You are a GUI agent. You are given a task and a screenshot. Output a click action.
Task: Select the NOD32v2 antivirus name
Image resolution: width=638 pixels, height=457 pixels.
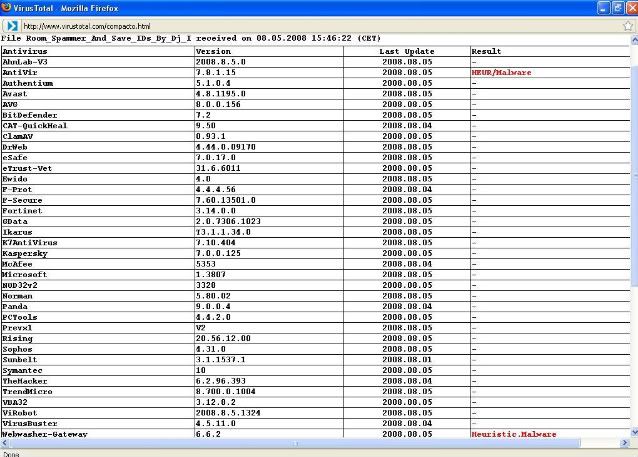[x=20, y=285]
